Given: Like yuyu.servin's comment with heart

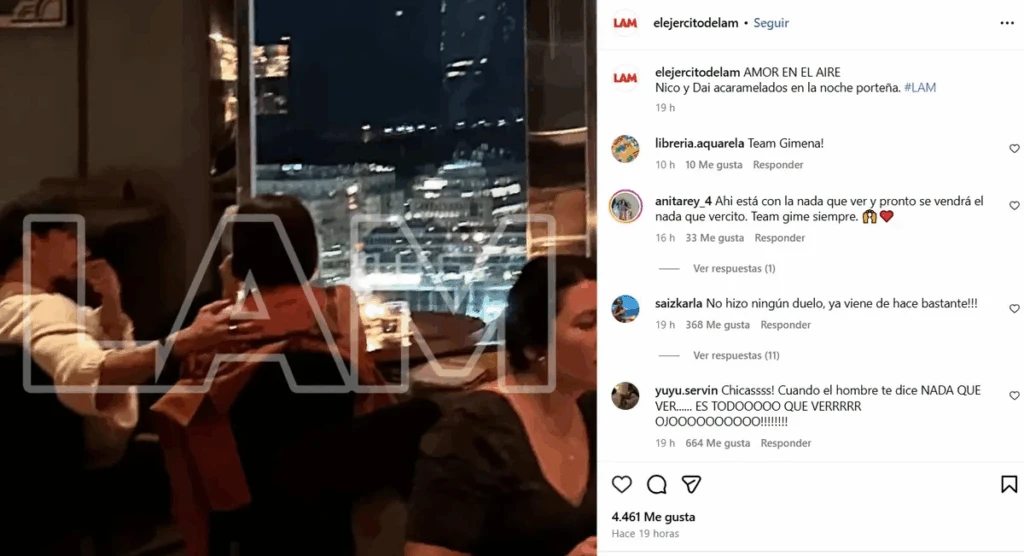Looking at the screenshot, I should click(x=1014, y=395).
